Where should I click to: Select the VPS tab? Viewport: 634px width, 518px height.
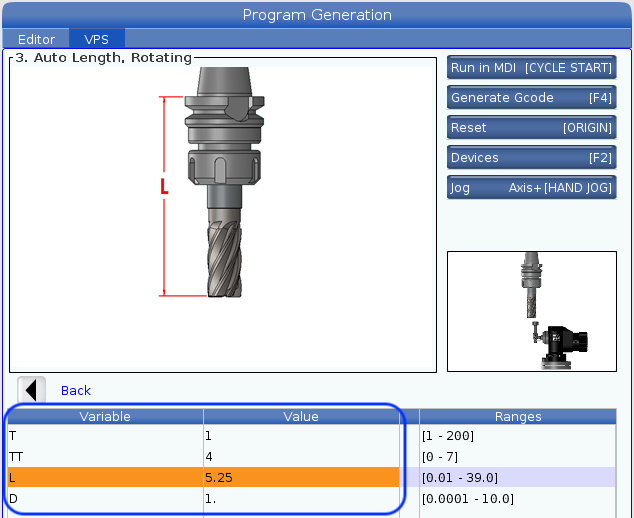click(97, 40)
